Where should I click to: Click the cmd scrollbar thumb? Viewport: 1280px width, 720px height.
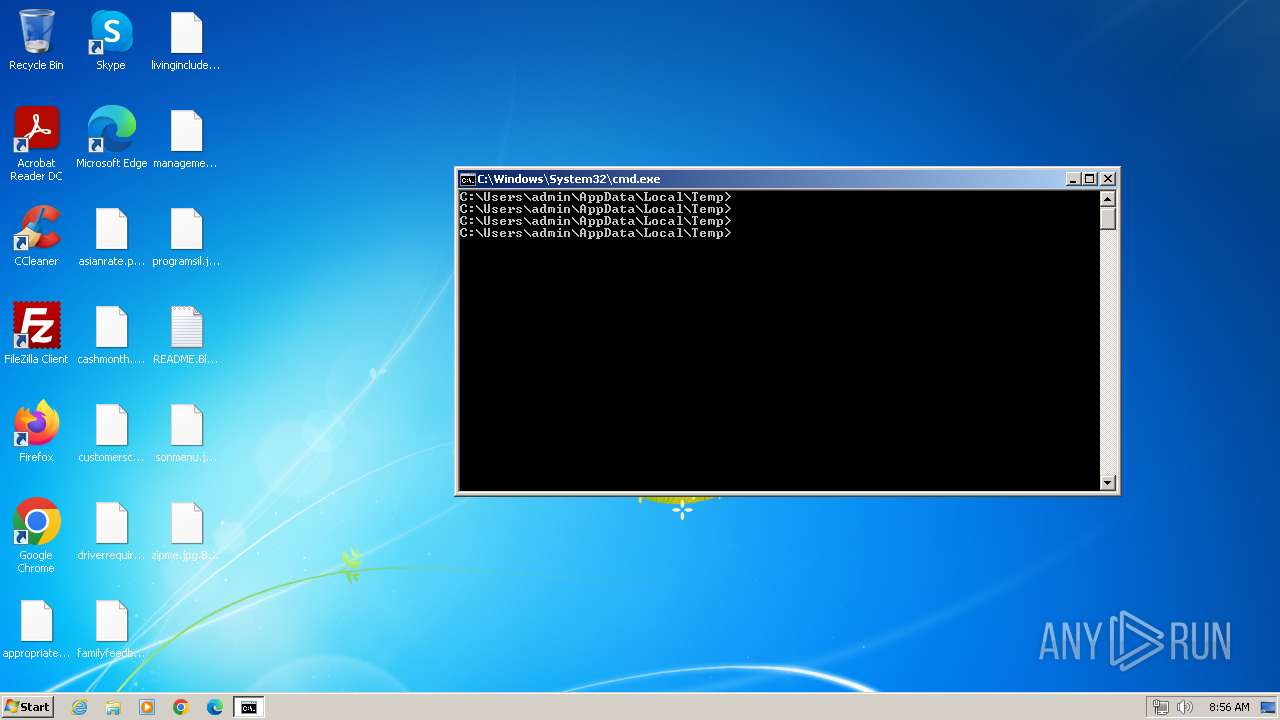(1107, 217)
